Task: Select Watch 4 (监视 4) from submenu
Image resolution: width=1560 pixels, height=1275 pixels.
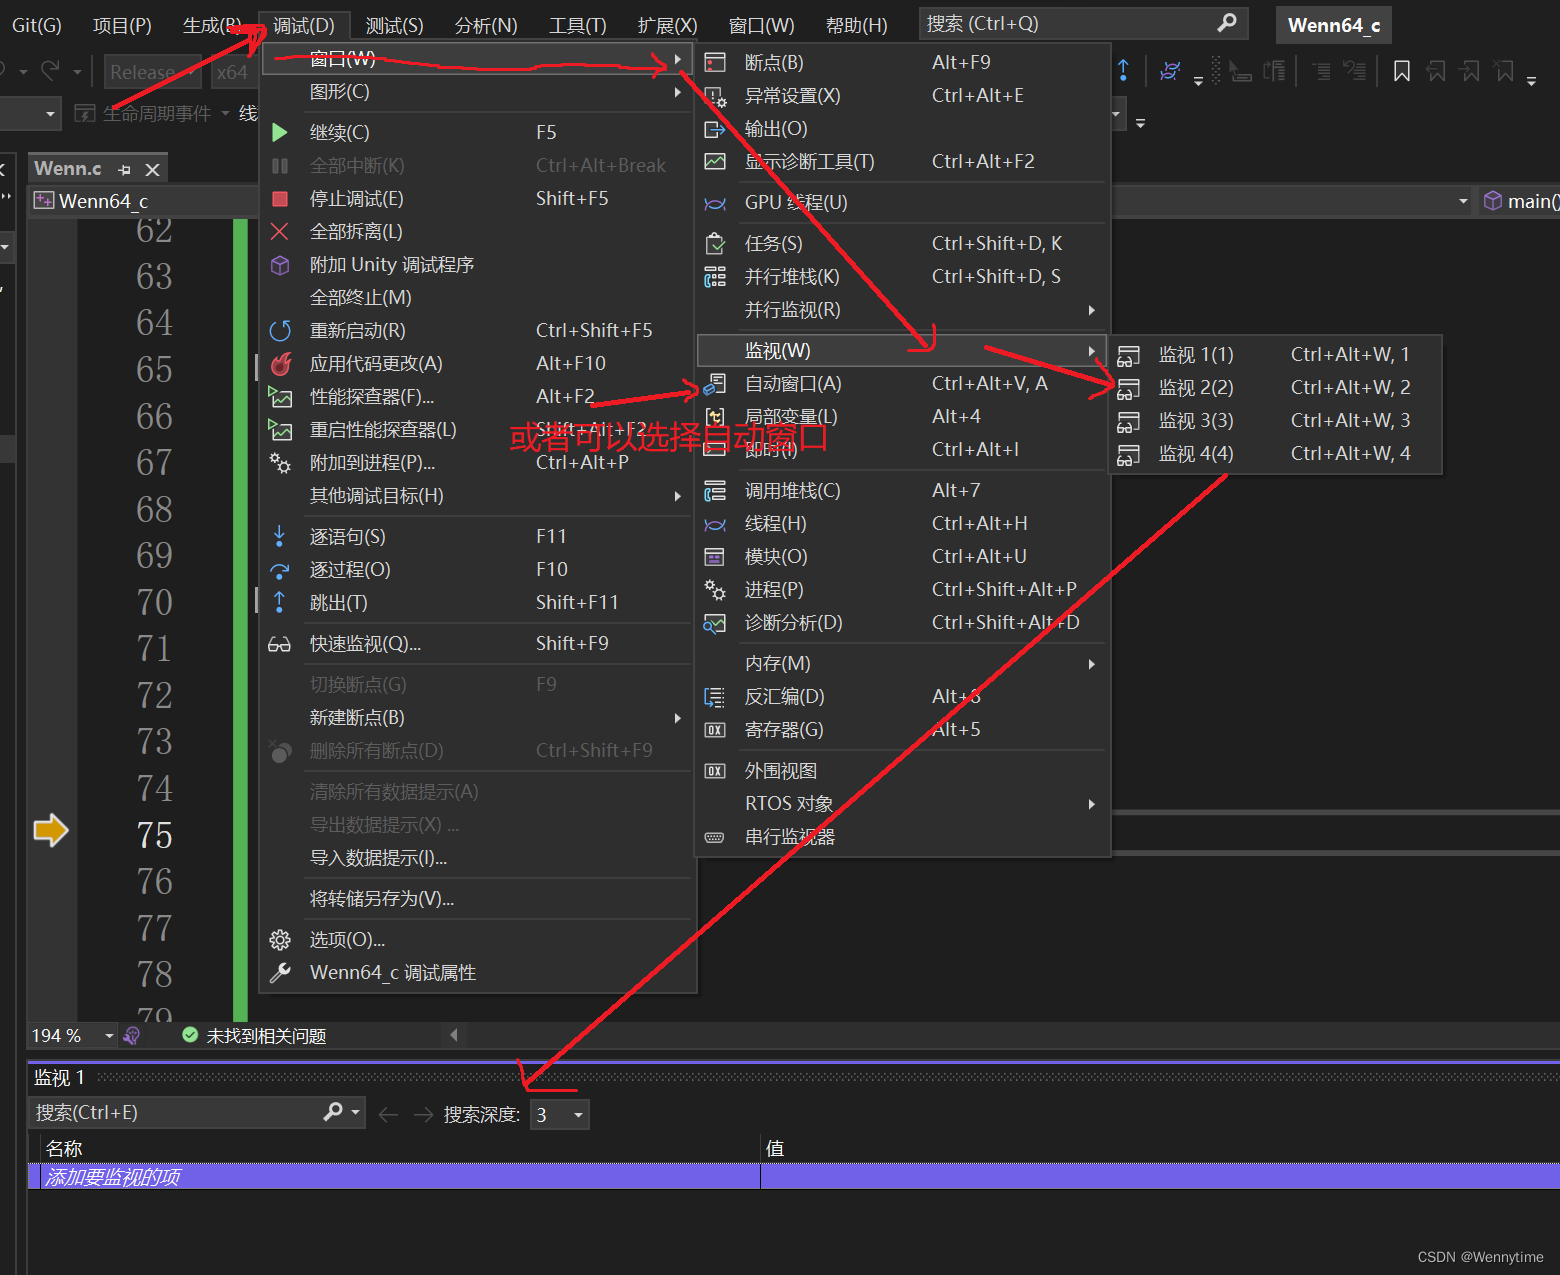Action: coord(1275,454)
